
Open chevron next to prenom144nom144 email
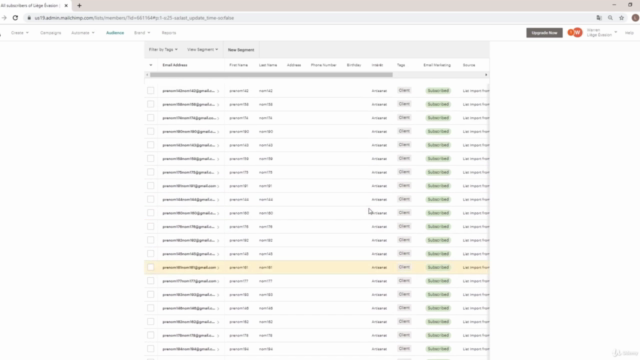tap(218, 200)
